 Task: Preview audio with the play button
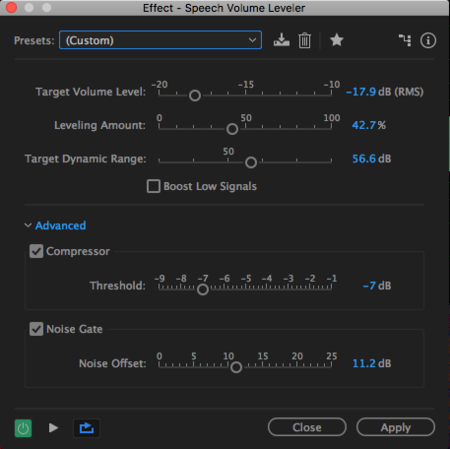click(53, 428)
